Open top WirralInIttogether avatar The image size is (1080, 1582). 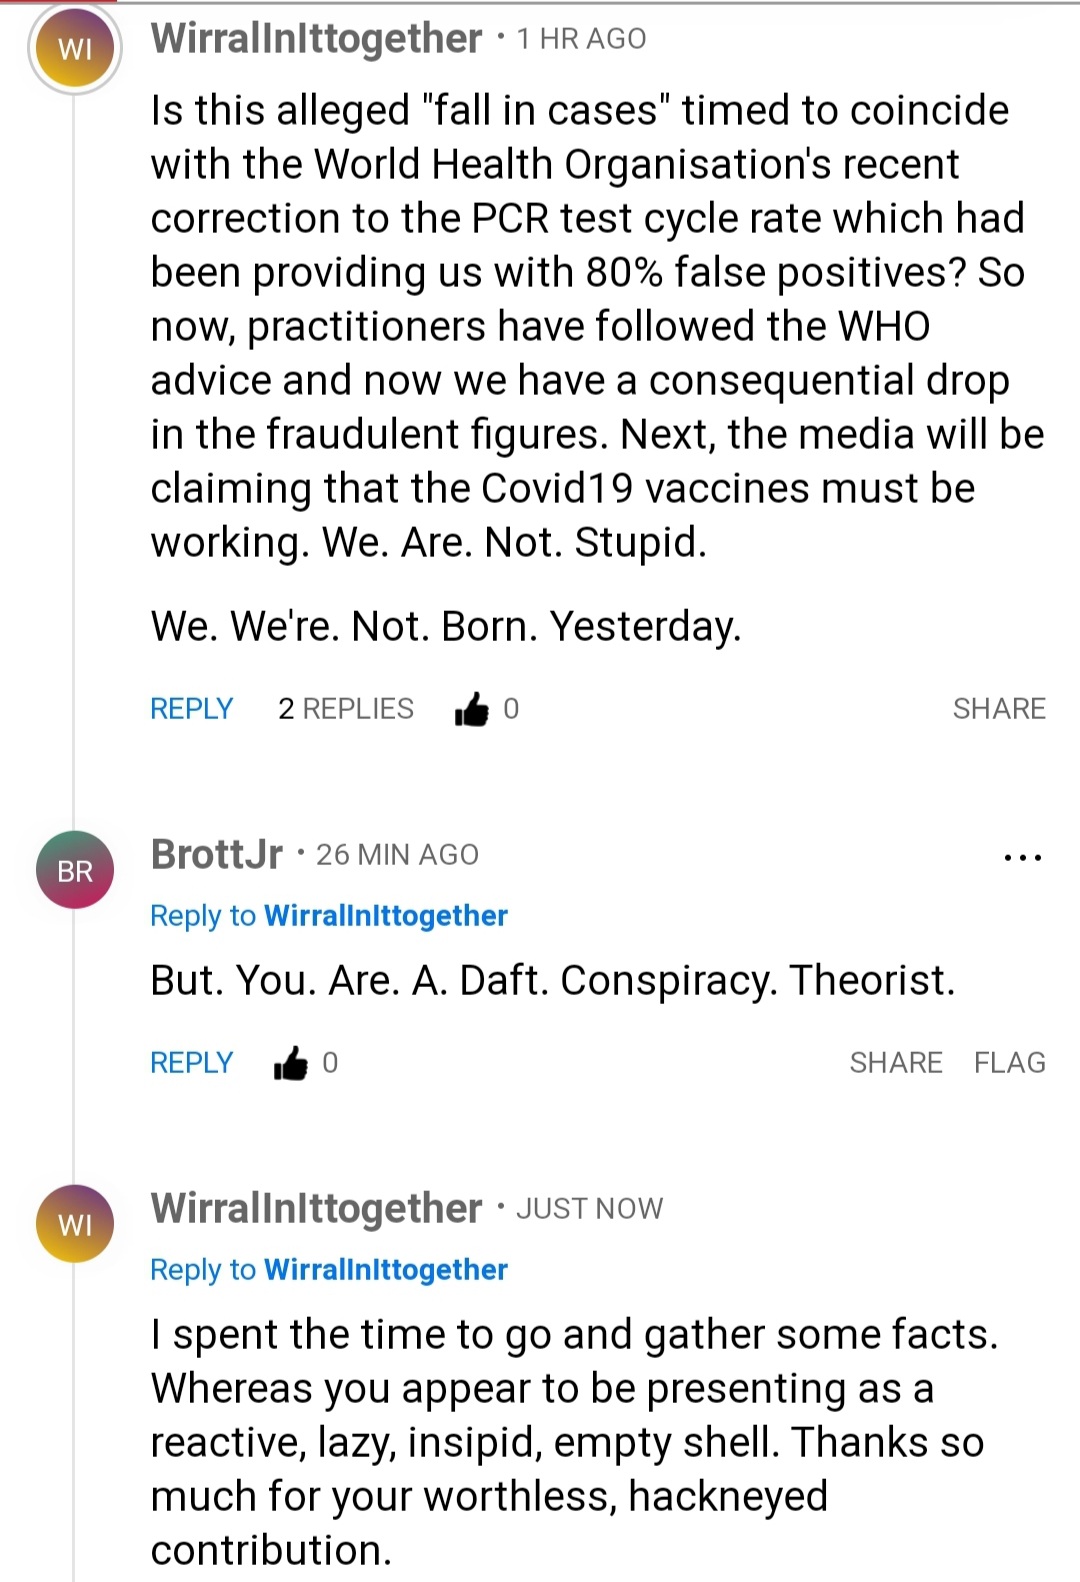[75, 48]
